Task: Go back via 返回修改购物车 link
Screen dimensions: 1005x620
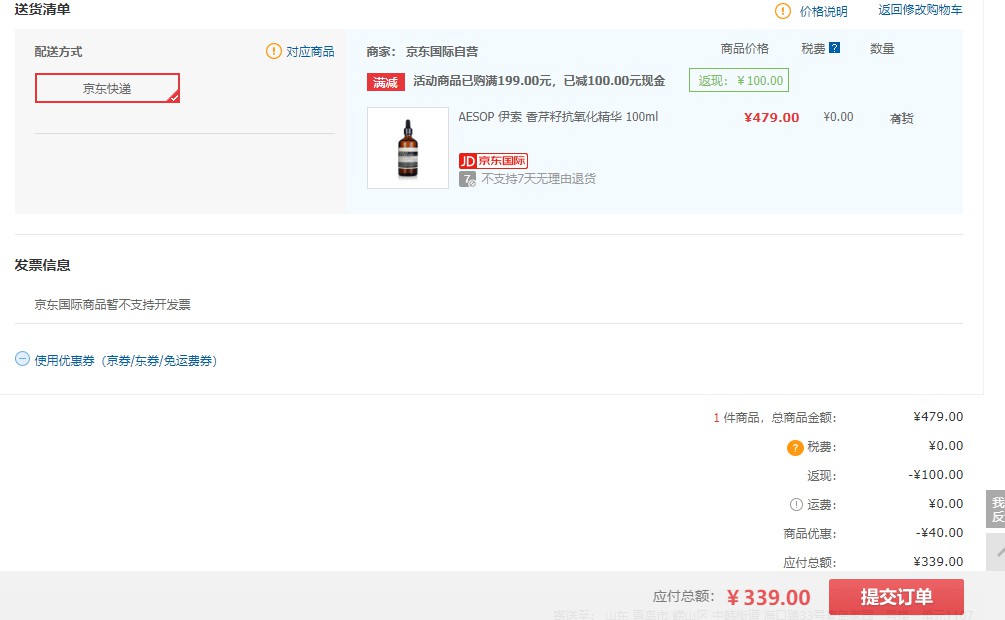Action: pos(920,10)
